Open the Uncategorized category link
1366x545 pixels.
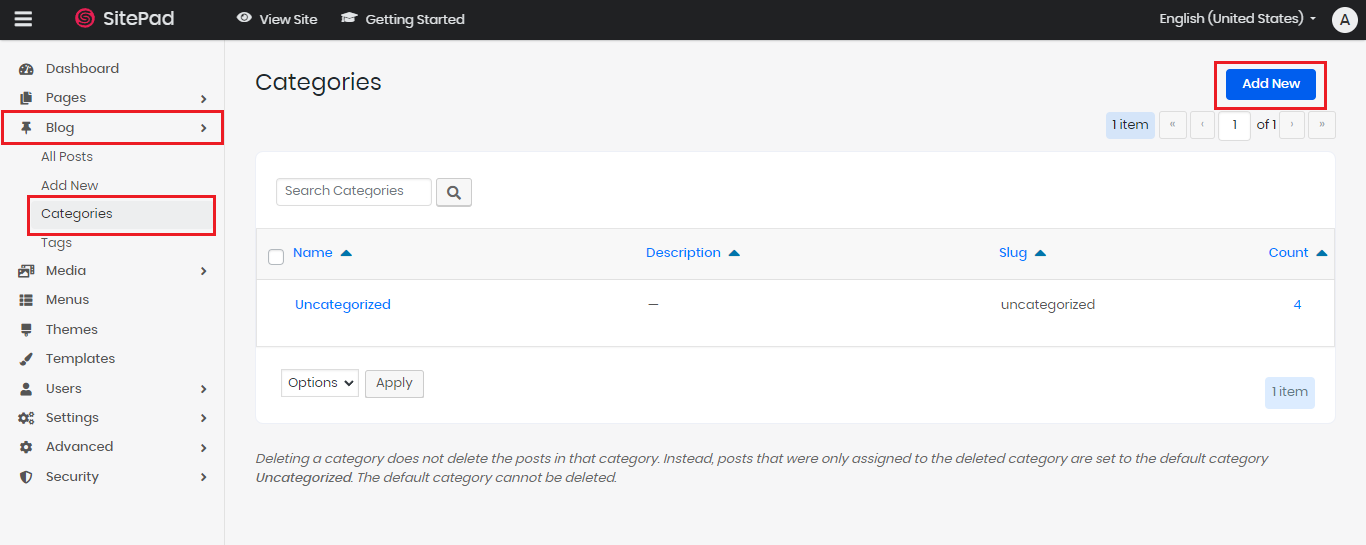342,305
